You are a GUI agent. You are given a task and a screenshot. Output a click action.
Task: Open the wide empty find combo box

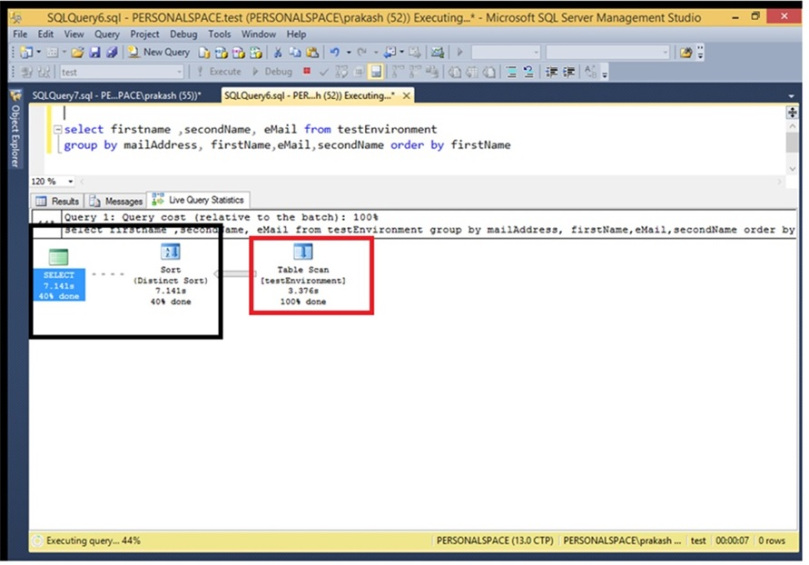(x=607, y=52)
